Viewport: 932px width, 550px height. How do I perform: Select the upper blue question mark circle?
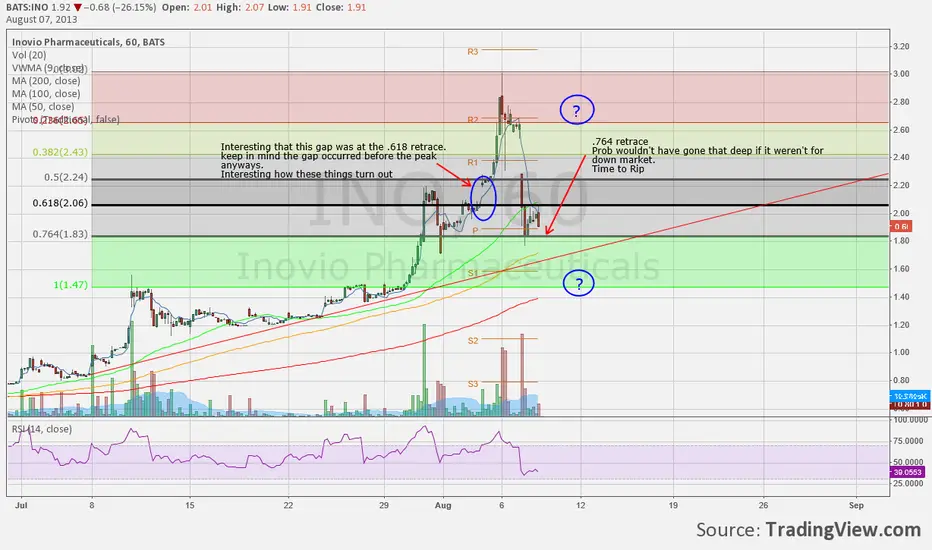pyautogui.click(x=577, y=110)
